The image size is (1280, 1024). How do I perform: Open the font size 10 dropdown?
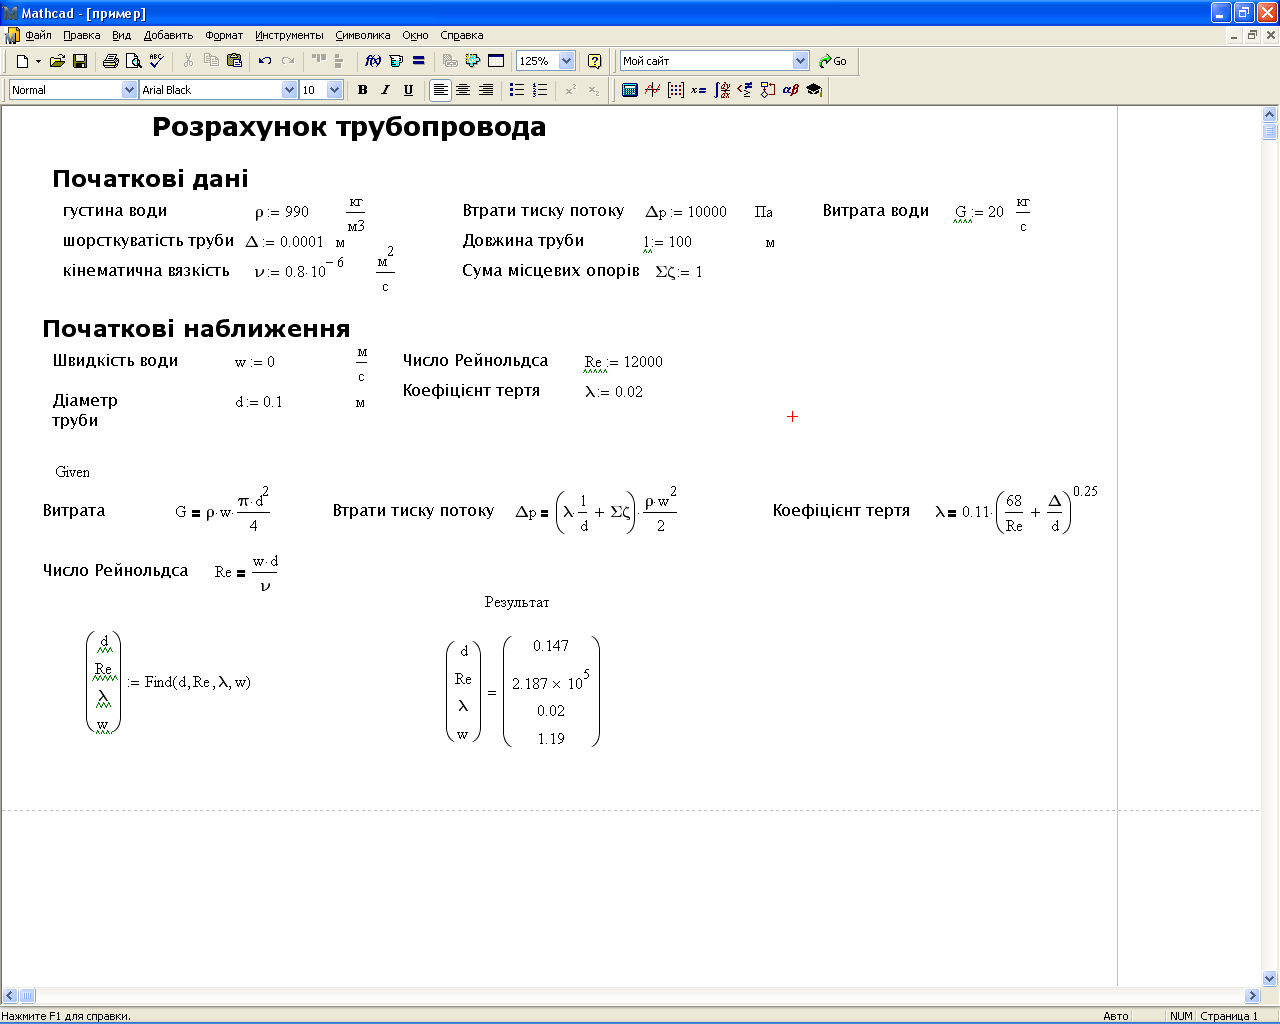334,90
